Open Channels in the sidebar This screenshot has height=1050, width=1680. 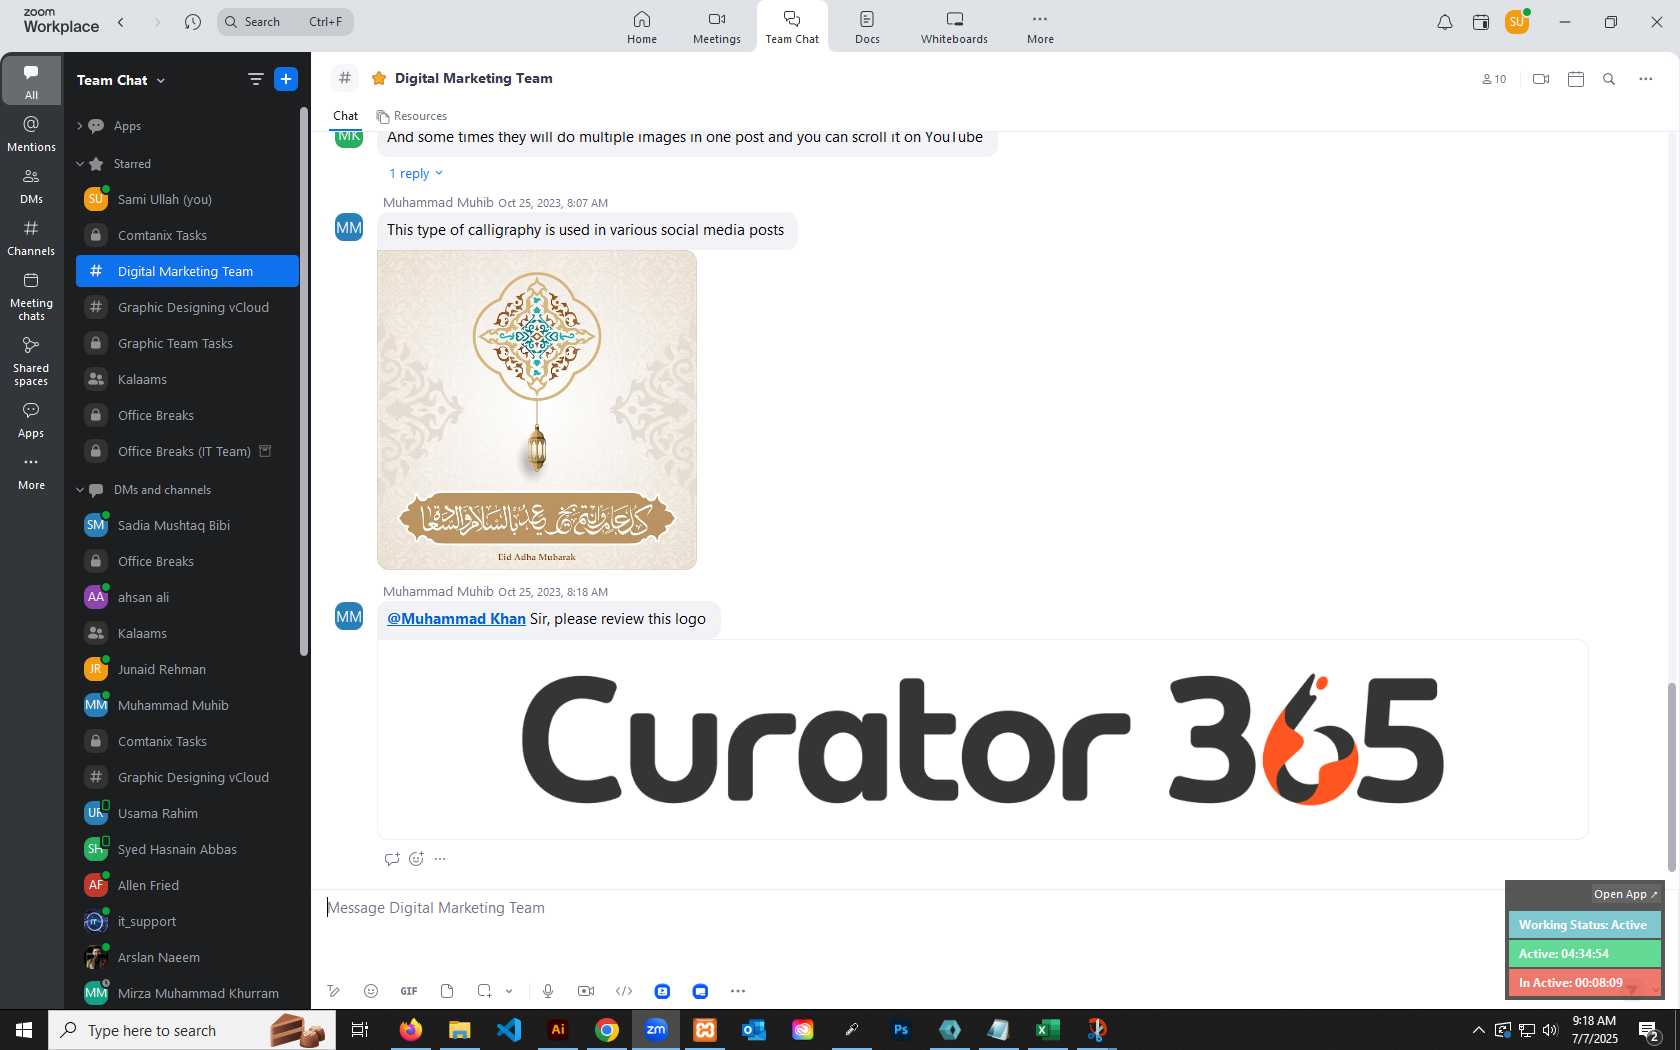coord(31,238)
